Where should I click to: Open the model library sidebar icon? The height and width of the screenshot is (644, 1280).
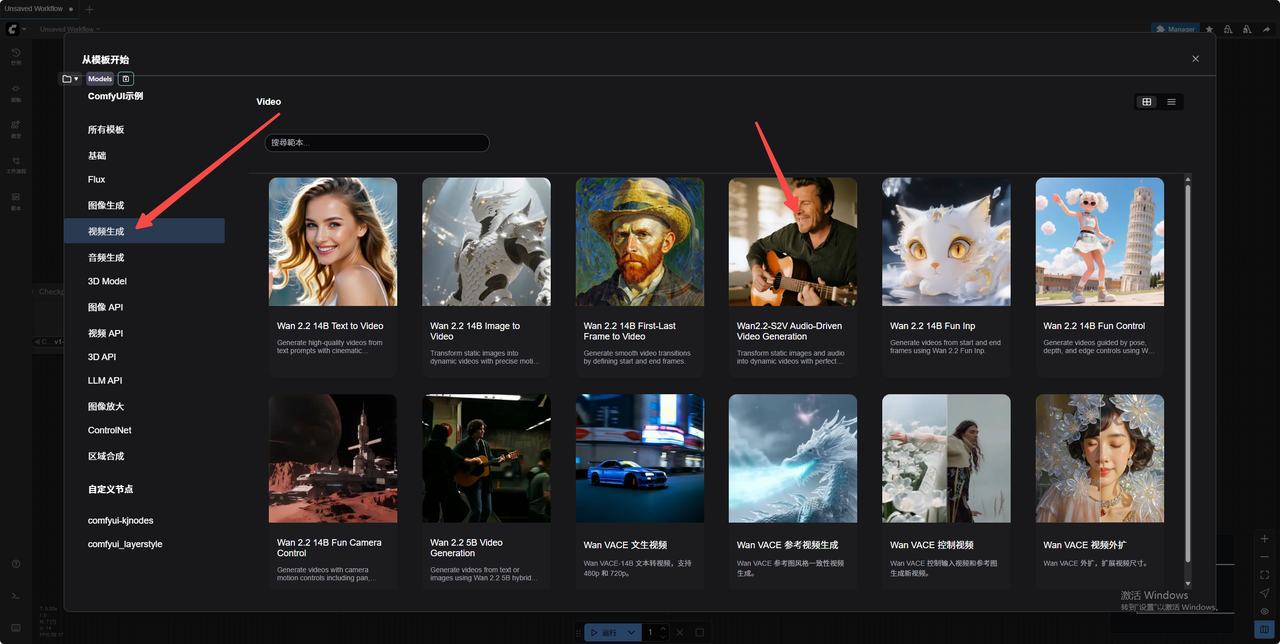point(16,127)
